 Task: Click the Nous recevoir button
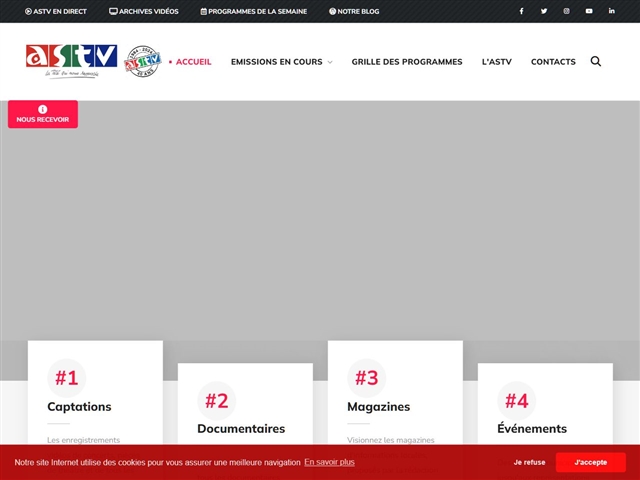pyautogui.click(x=43, y=114)
